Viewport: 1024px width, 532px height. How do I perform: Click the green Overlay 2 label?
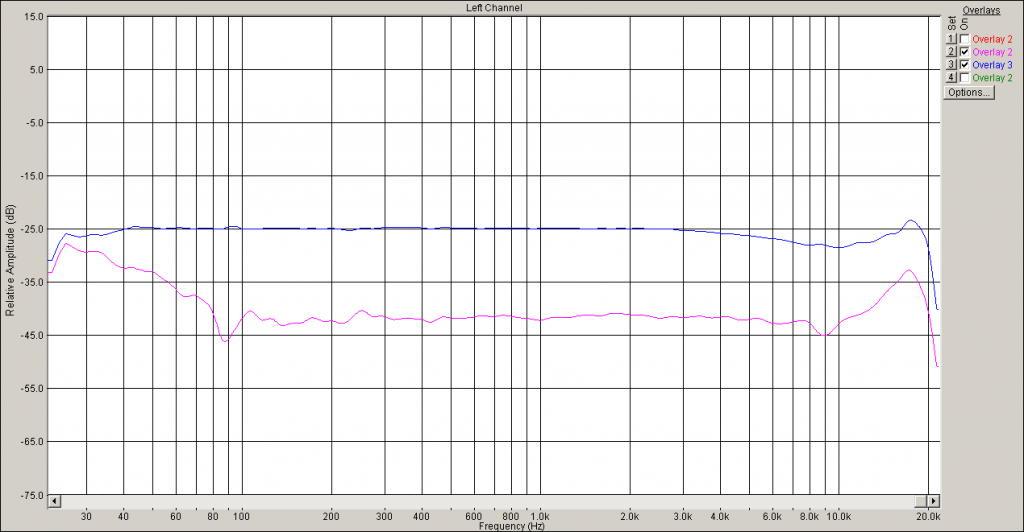click(x=992, y=78)
